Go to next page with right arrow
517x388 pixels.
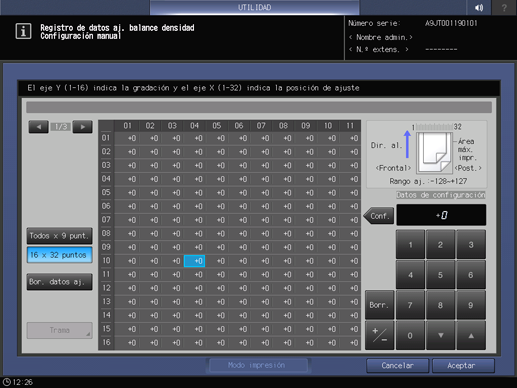(x=83, y=127)
